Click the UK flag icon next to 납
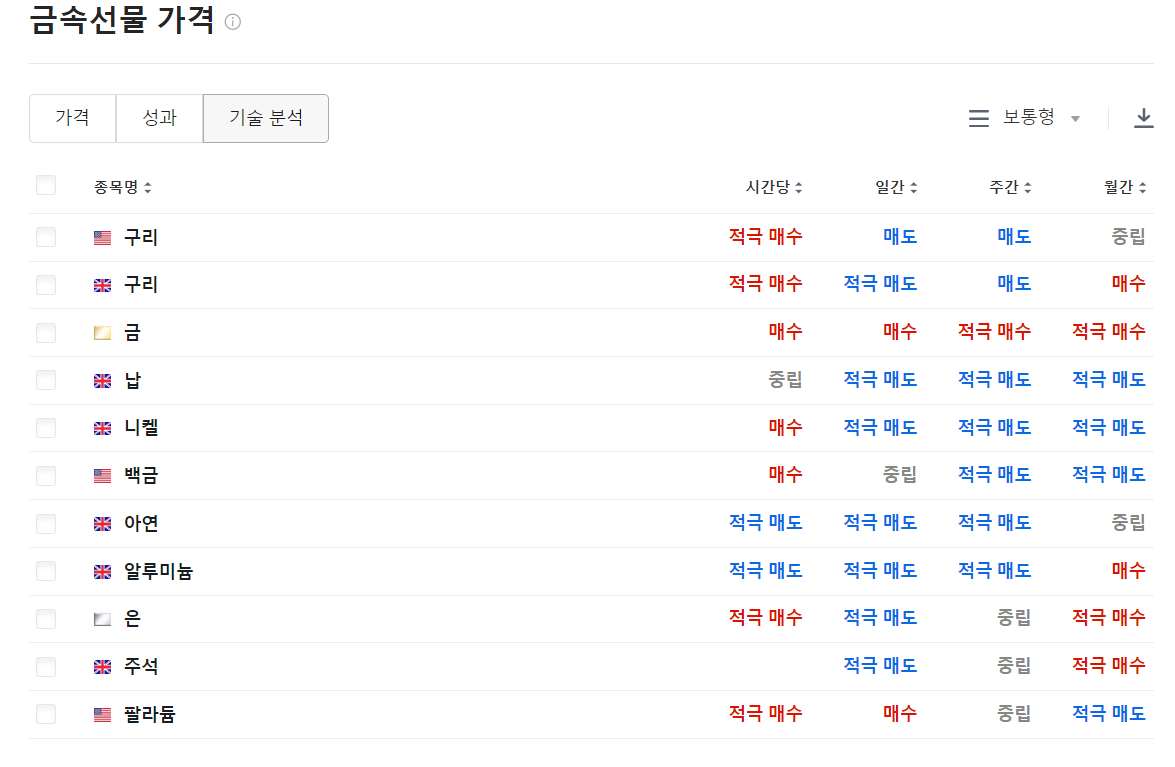Viewport: 1175px width, 767px height. tap(103, 381)
